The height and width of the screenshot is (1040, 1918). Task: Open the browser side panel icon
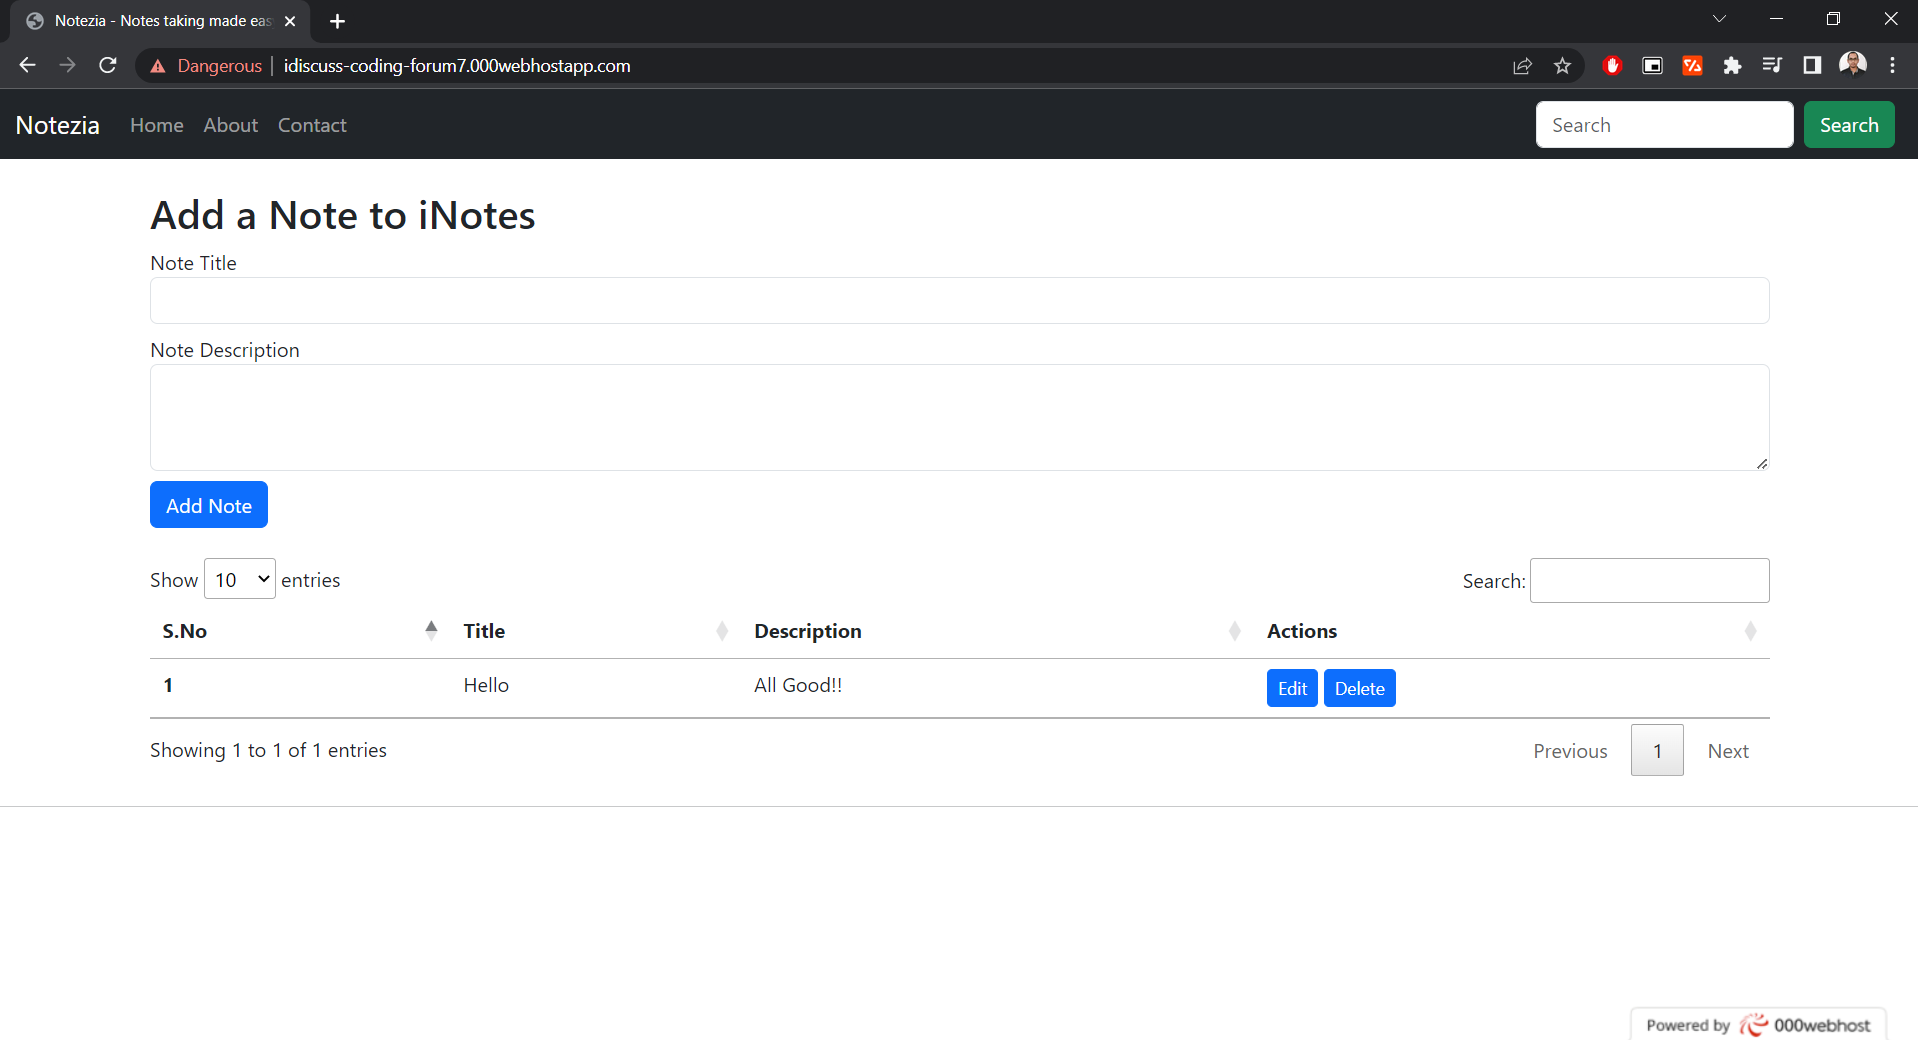click(x=1812, y=65)
